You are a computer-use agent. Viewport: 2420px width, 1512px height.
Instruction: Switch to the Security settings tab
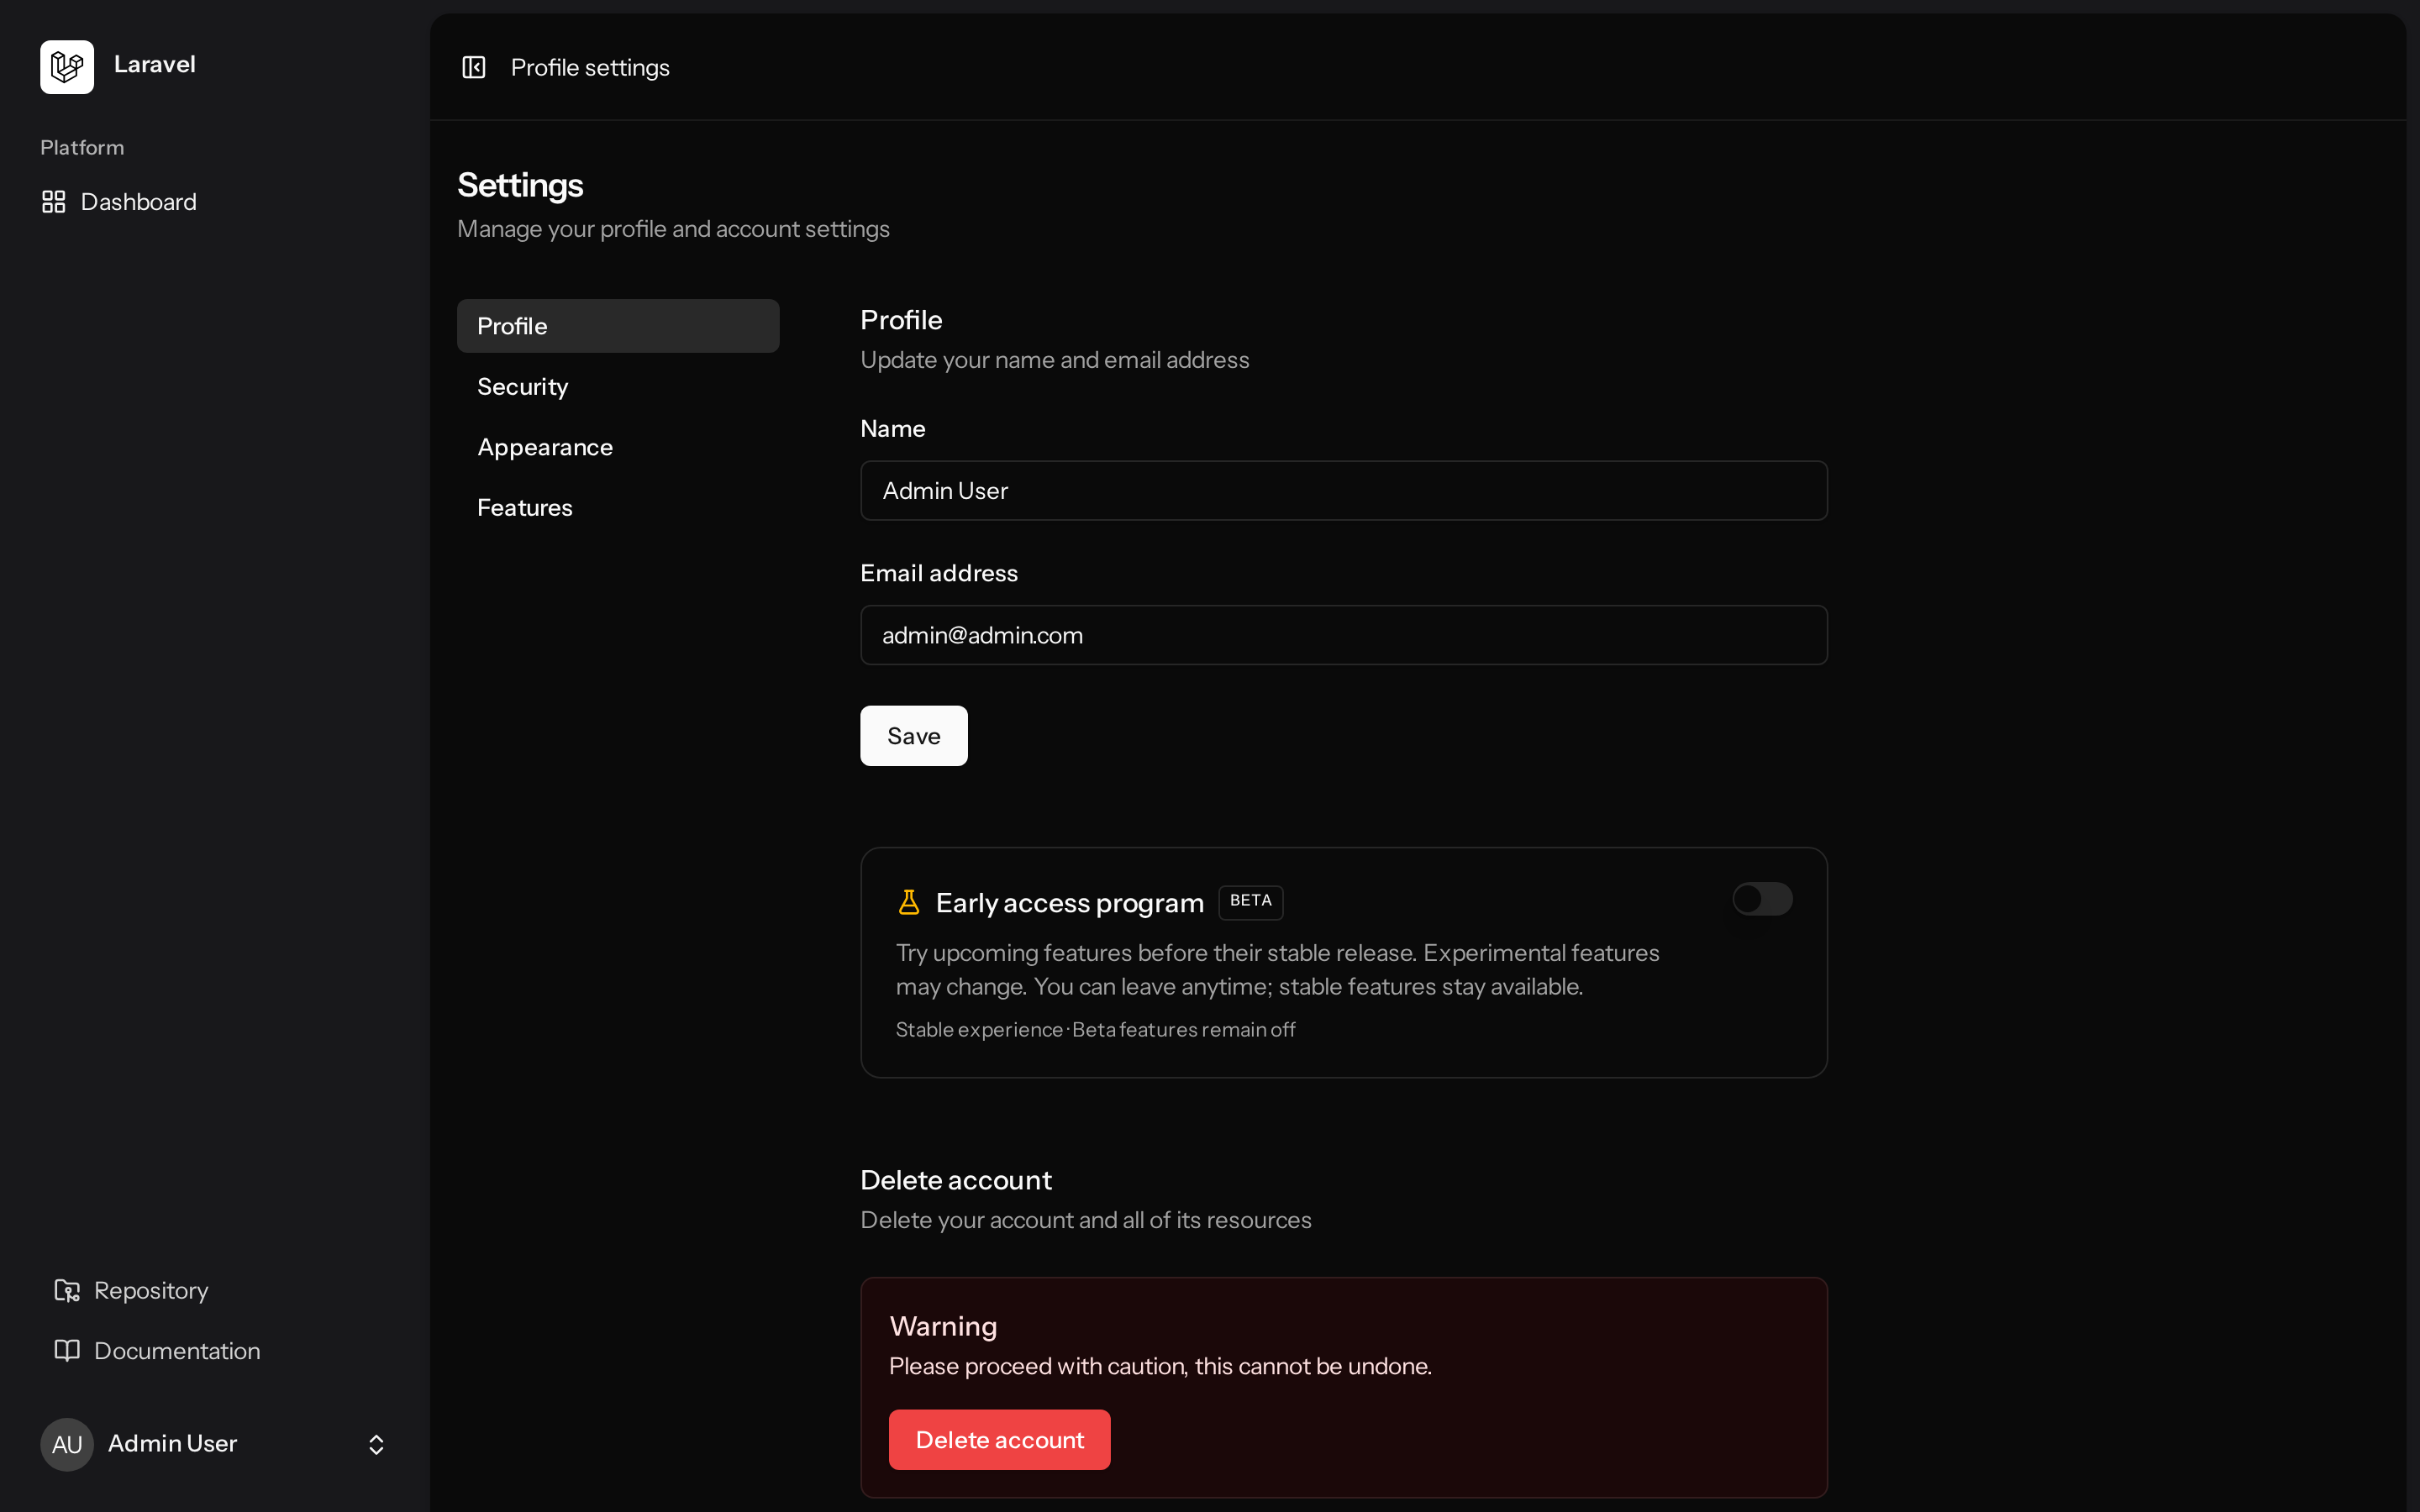point(618,387)
